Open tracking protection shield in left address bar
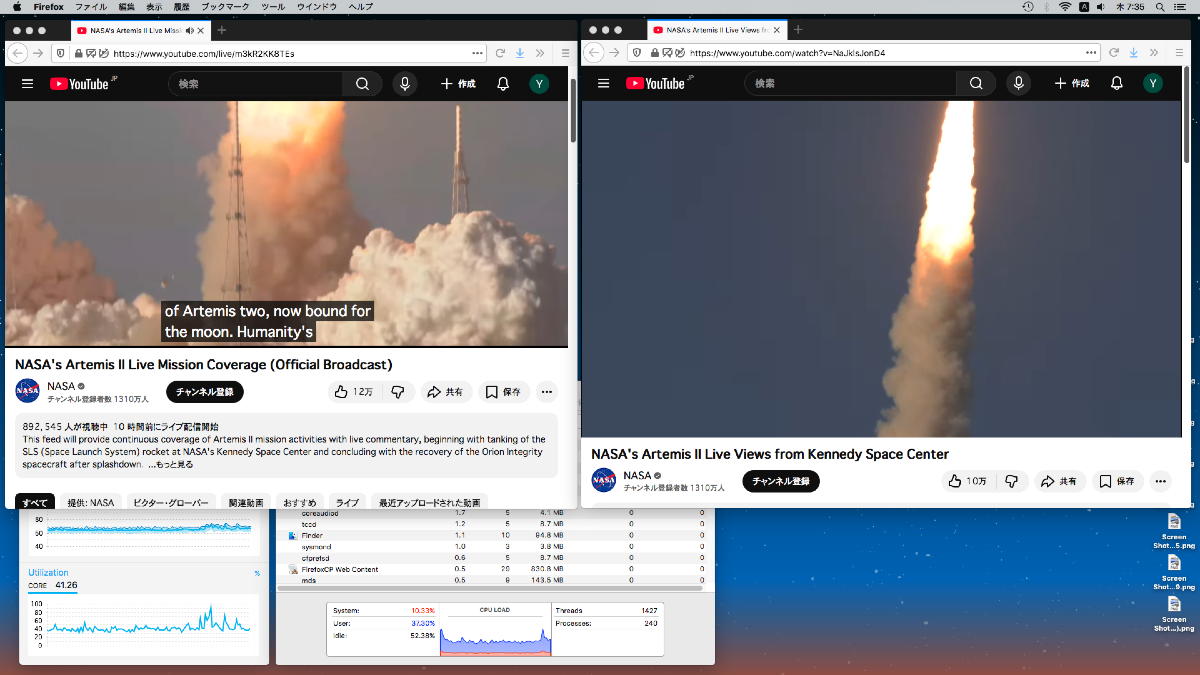Screen dimensions: 1200x675 [x=60, y=53]
